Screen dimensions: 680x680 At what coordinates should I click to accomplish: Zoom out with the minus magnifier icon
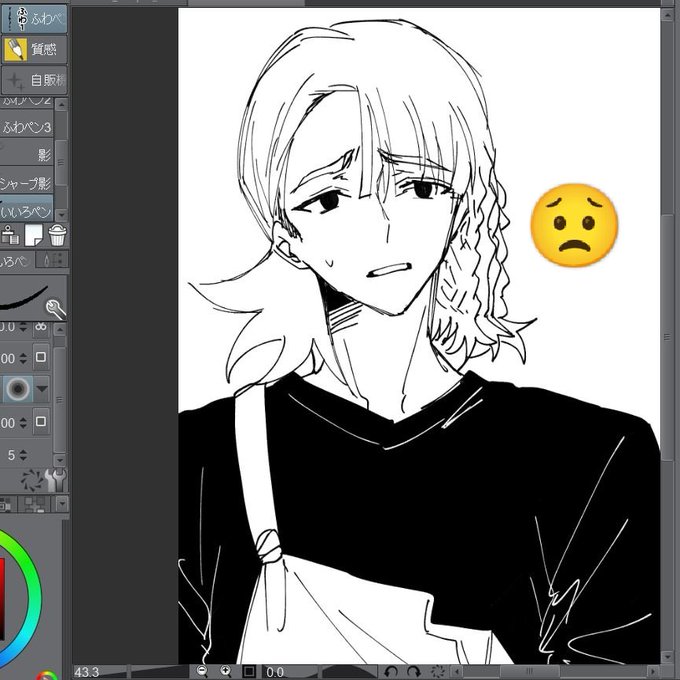tap(202, 671)
